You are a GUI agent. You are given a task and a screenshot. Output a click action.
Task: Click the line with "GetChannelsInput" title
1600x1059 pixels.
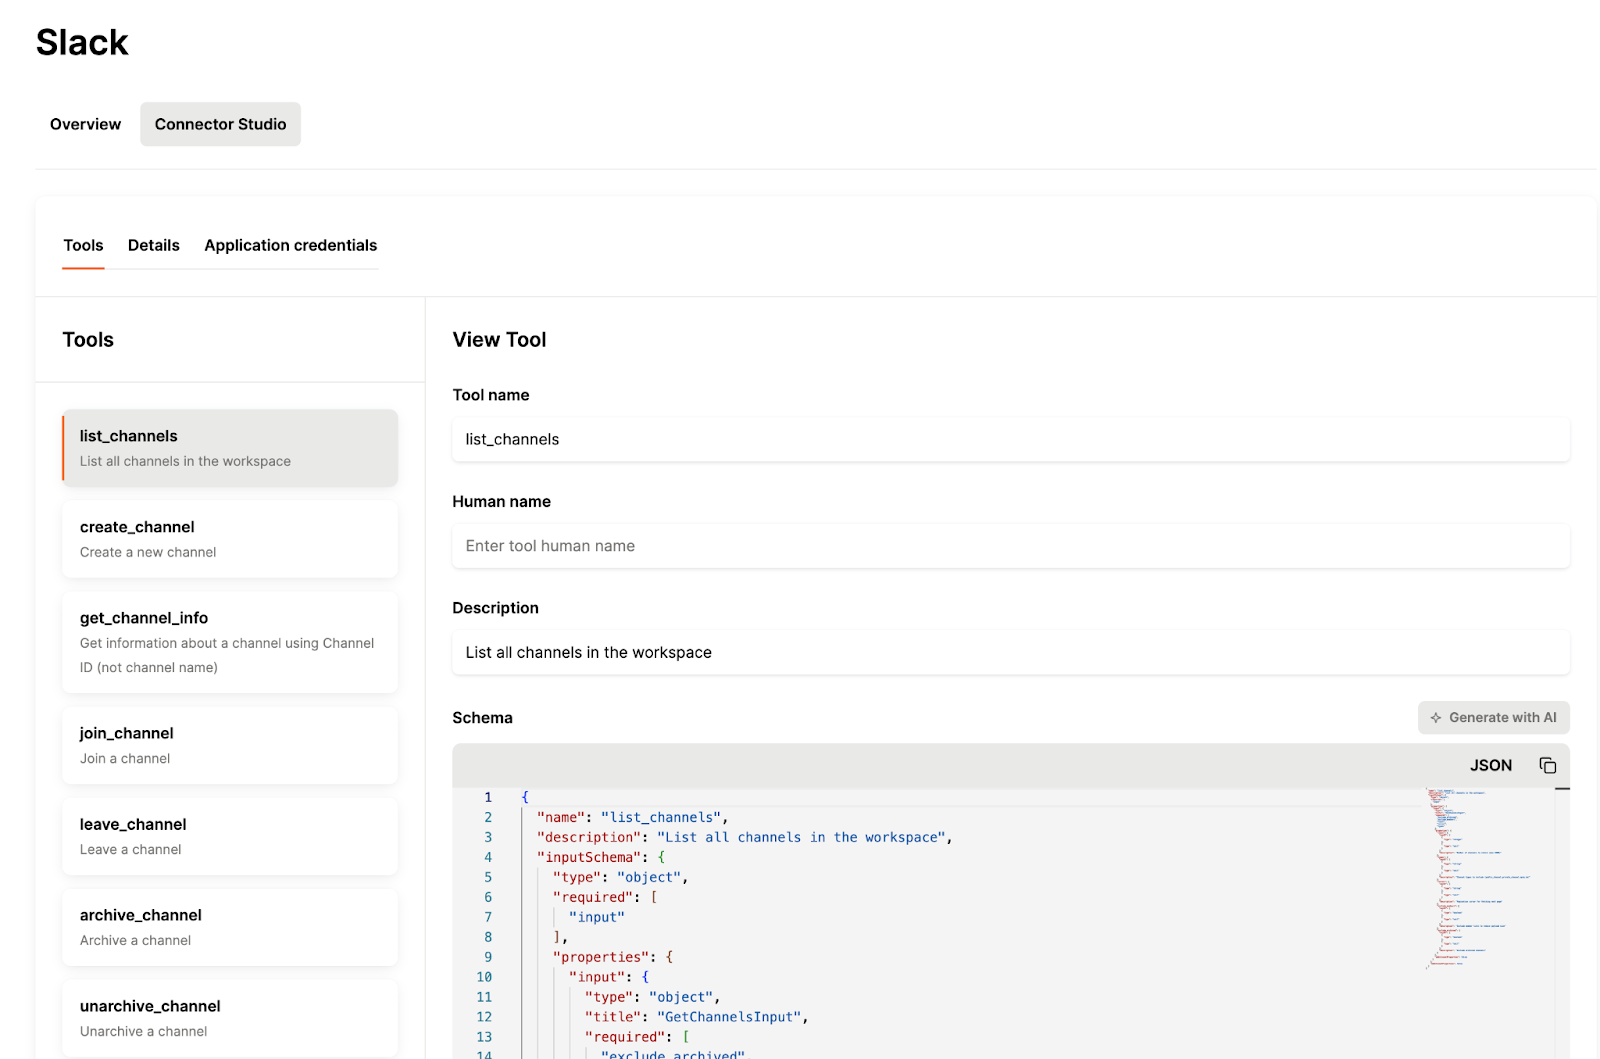(696, 1017)
